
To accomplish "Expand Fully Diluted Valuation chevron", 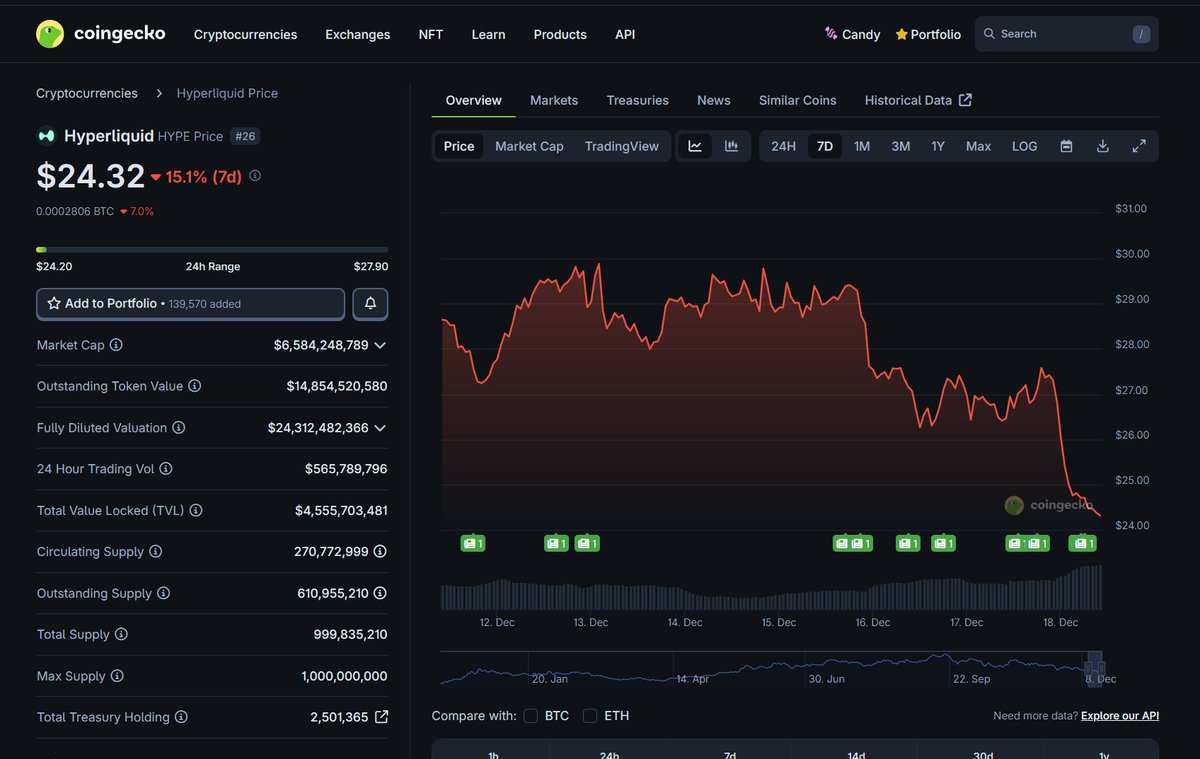I will (380, 428).
